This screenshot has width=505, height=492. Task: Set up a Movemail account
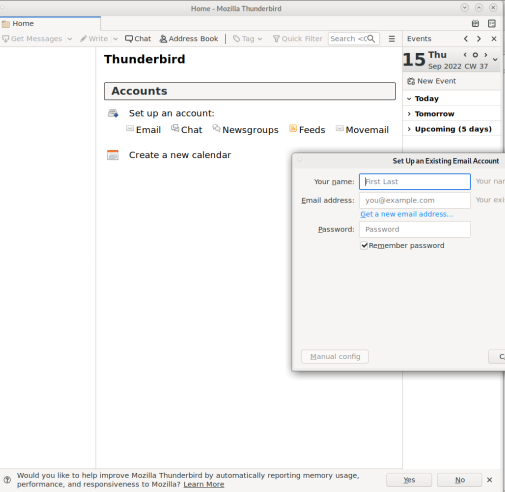(362, 130)
